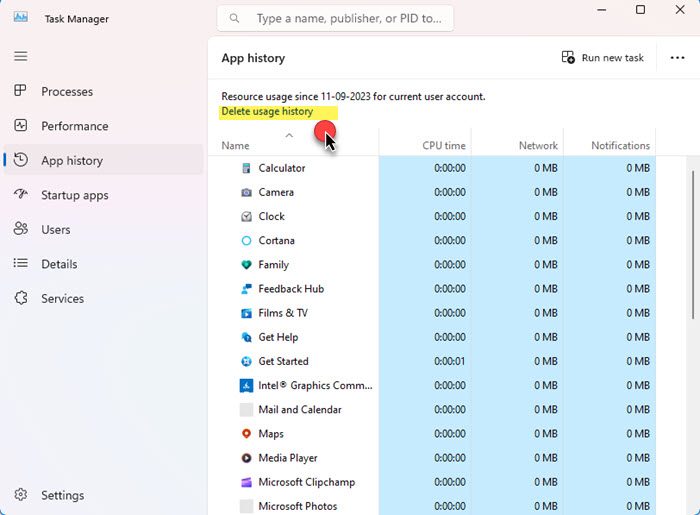
Task: Open the hamburger navigation menu
Action: [x=21, y=56]
